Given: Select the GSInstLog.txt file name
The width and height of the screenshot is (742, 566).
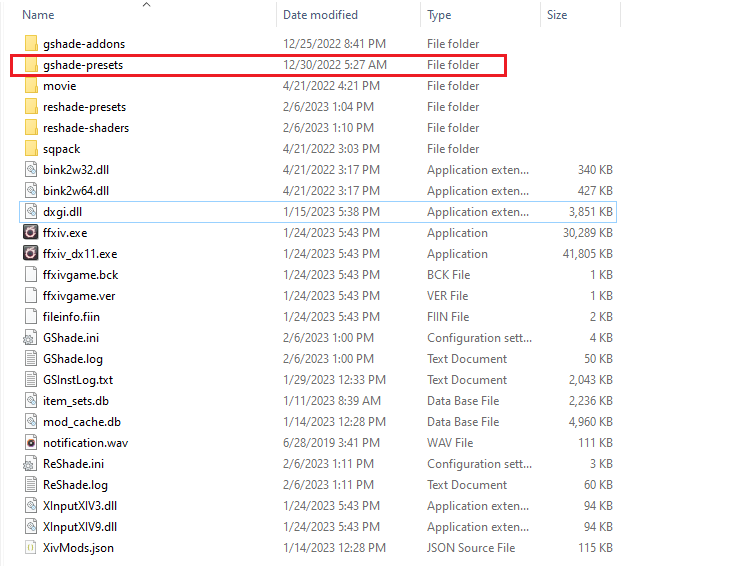Looking at the screenshot, I should click(x=78, y=380).
